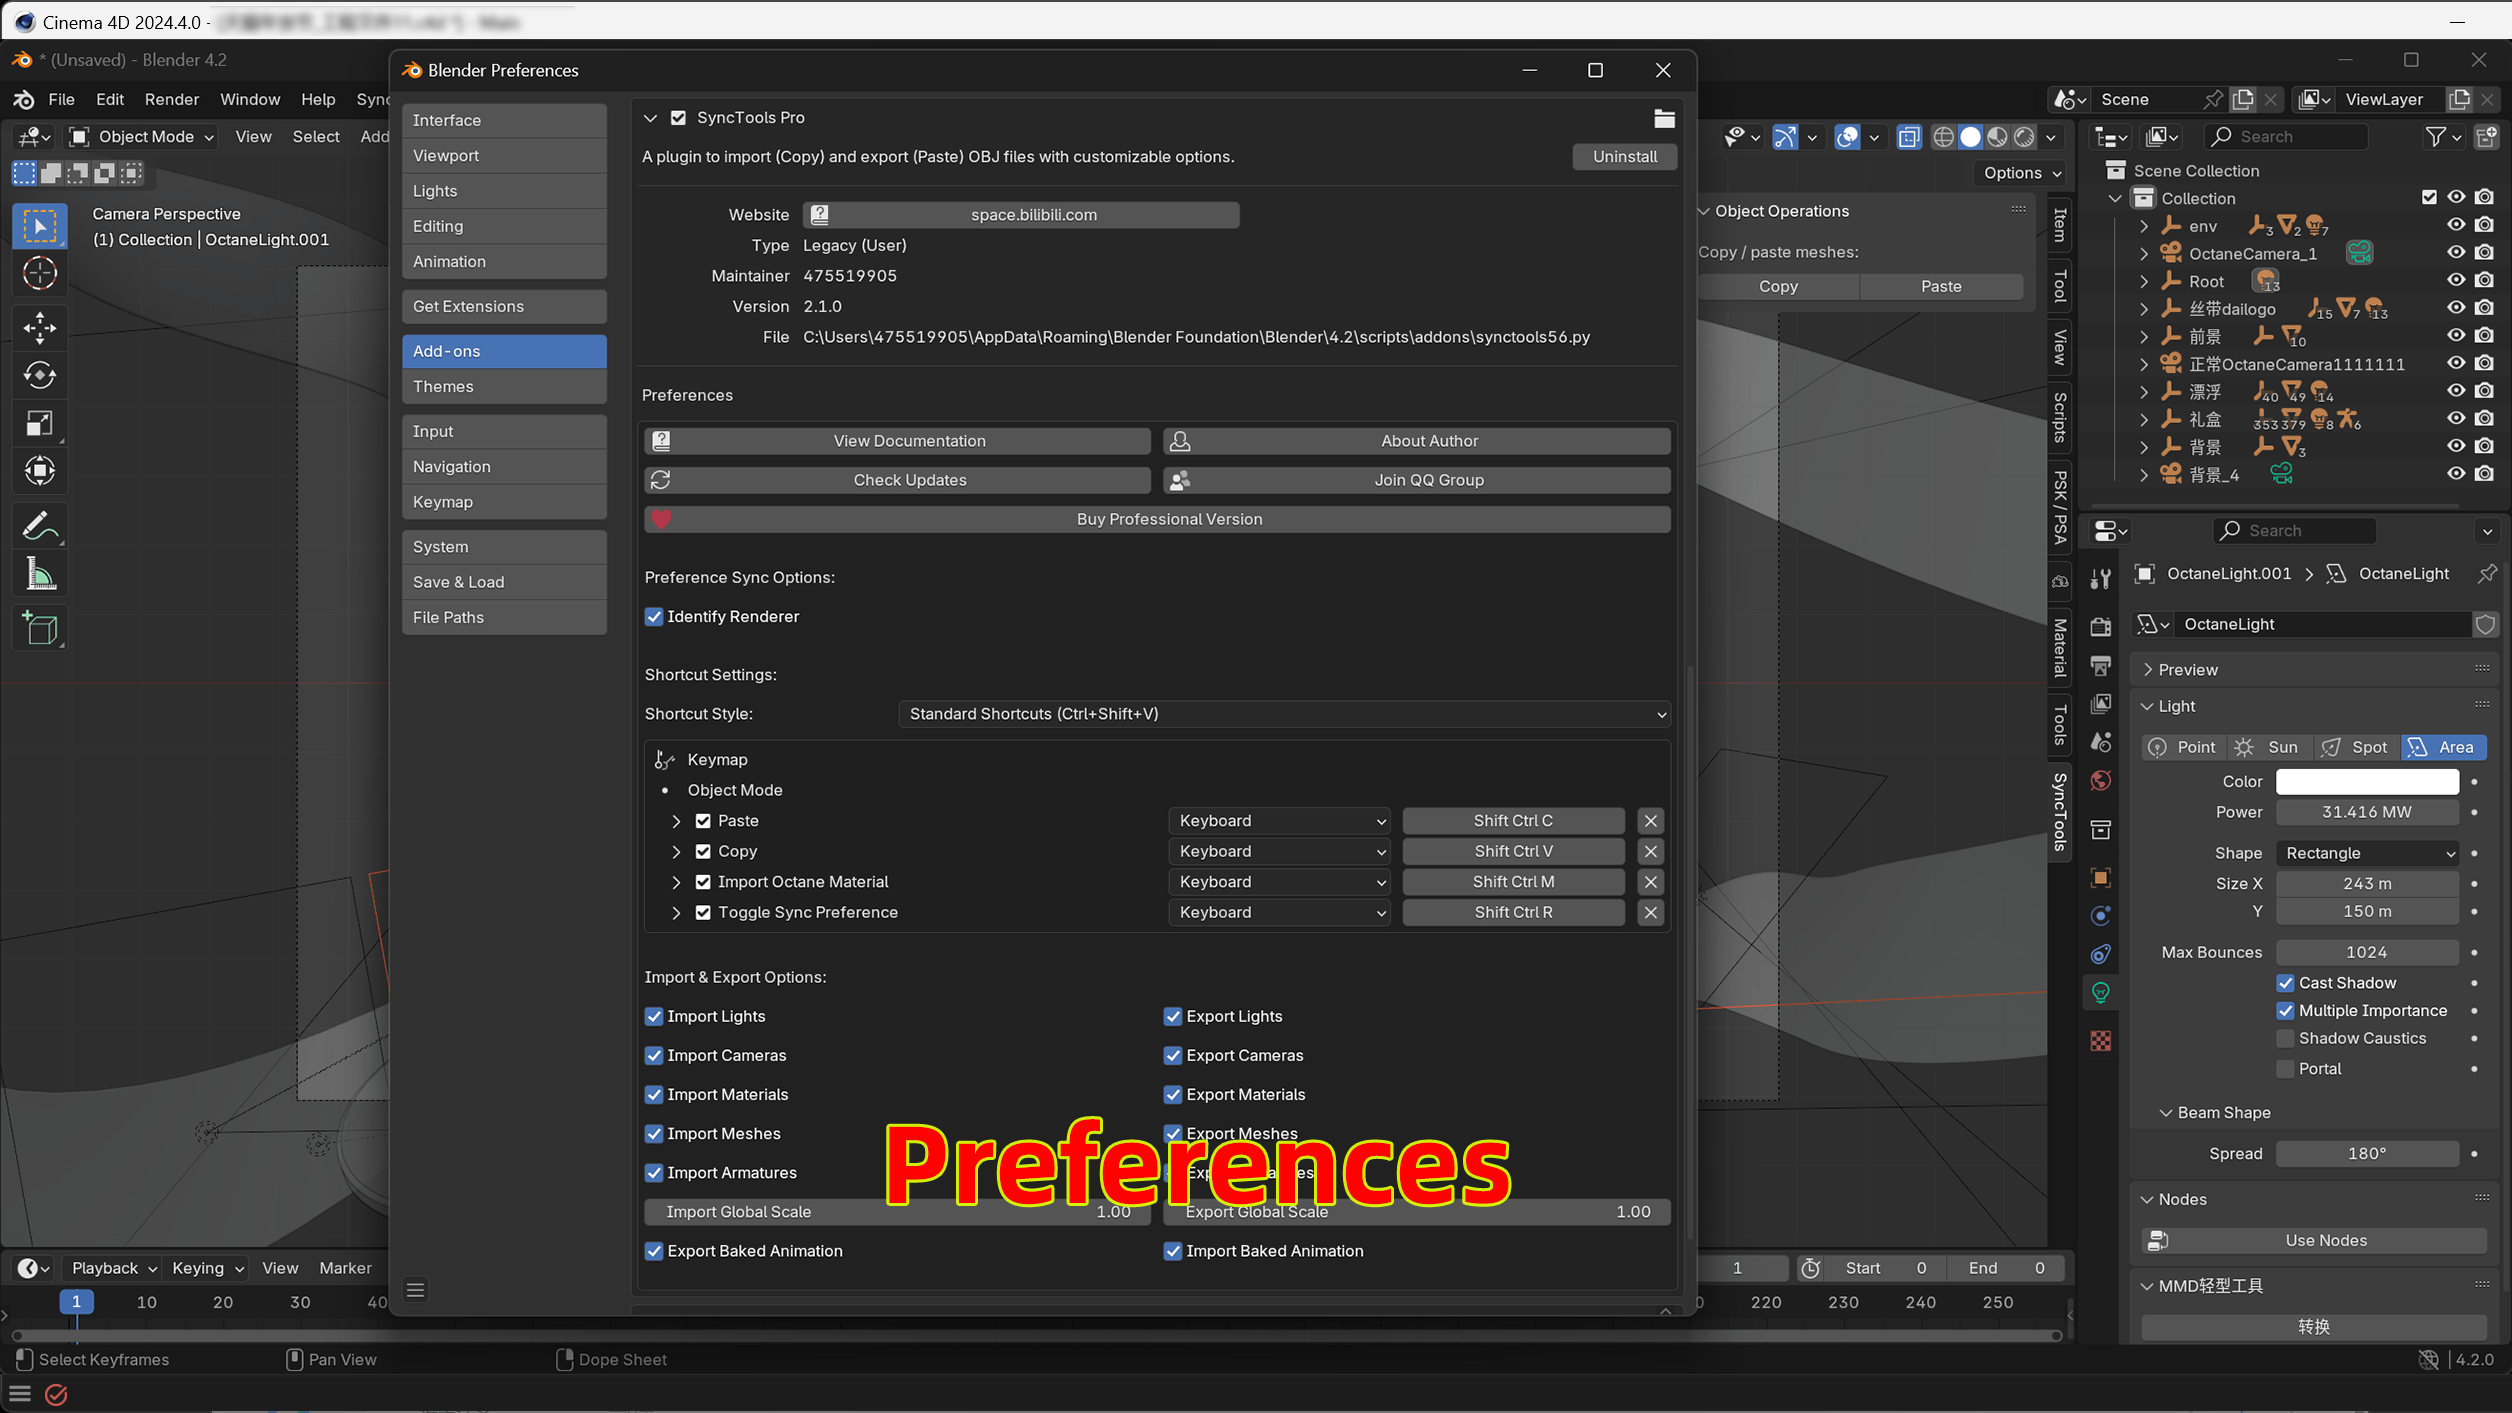Click the outliner Search field
The image size is (2512, 1413).
[x=2285, y=137]
